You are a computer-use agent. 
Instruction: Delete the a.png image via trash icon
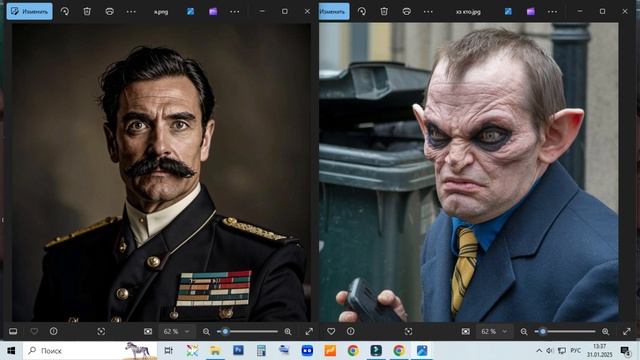click(87, 11)
